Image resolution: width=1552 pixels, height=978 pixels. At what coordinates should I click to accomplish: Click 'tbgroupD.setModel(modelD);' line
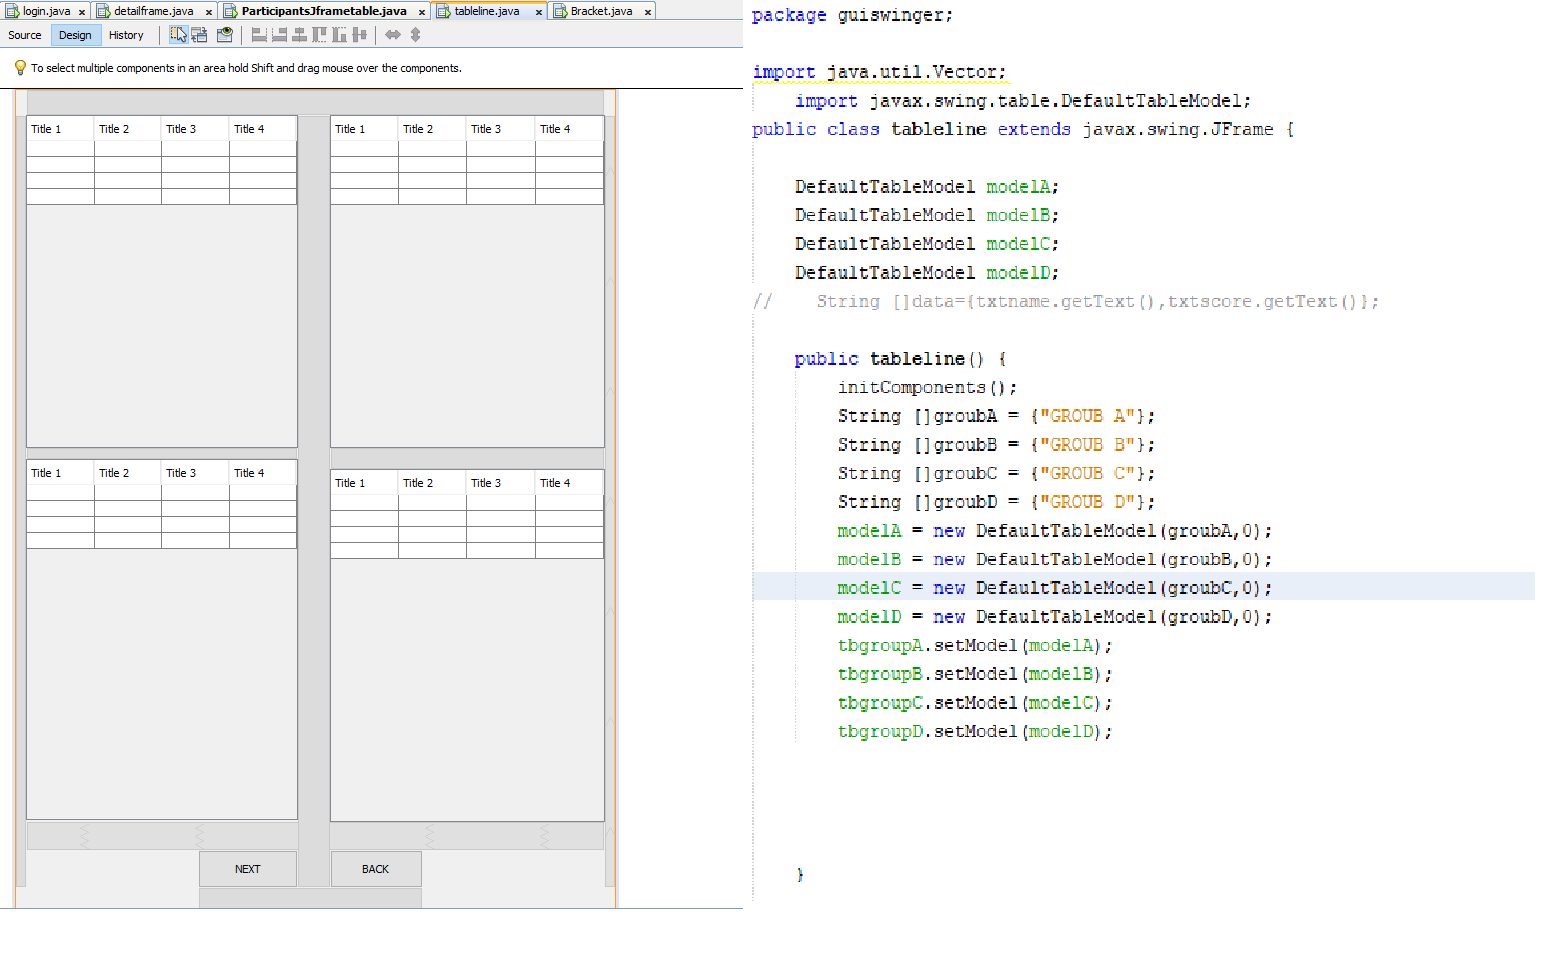tap(975, 732)
